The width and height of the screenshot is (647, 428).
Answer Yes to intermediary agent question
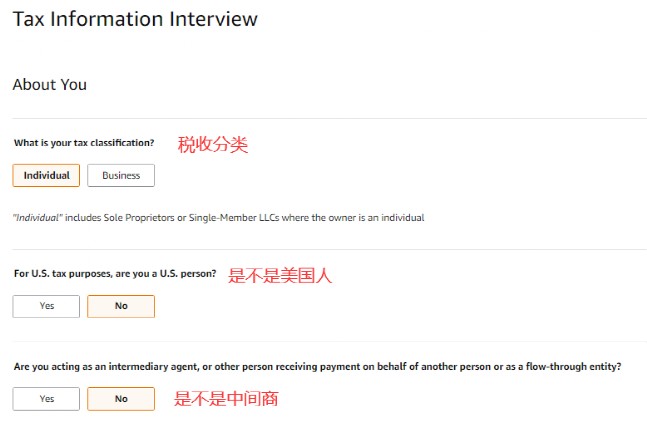(x=46, y=398)
